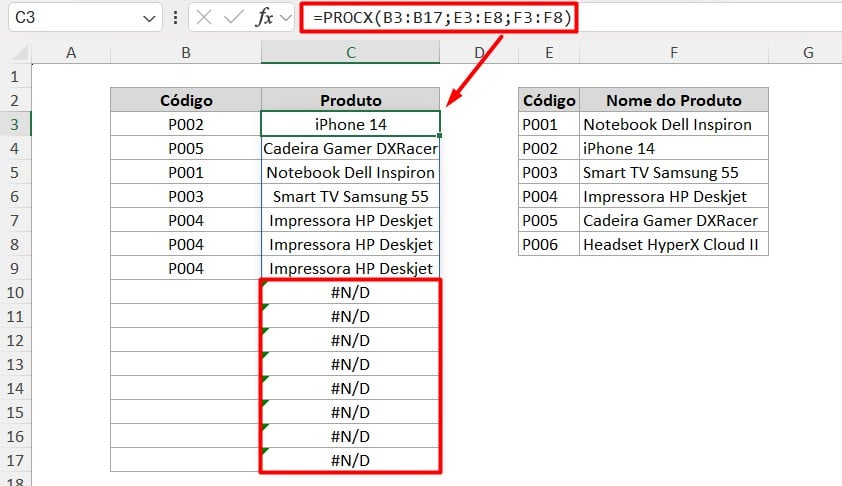Image resolution: width=842 pixels, height=486 pixels.
Task: Click the formula bar options dots
Action: (176, 18)
